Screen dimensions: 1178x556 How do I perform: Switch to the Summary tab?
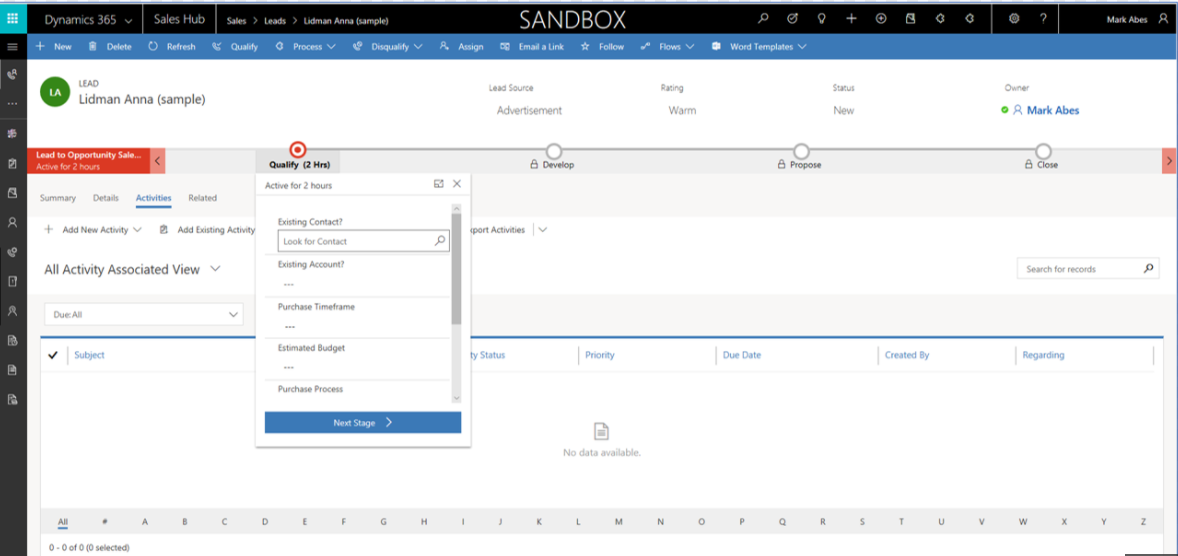coord(58,198)
